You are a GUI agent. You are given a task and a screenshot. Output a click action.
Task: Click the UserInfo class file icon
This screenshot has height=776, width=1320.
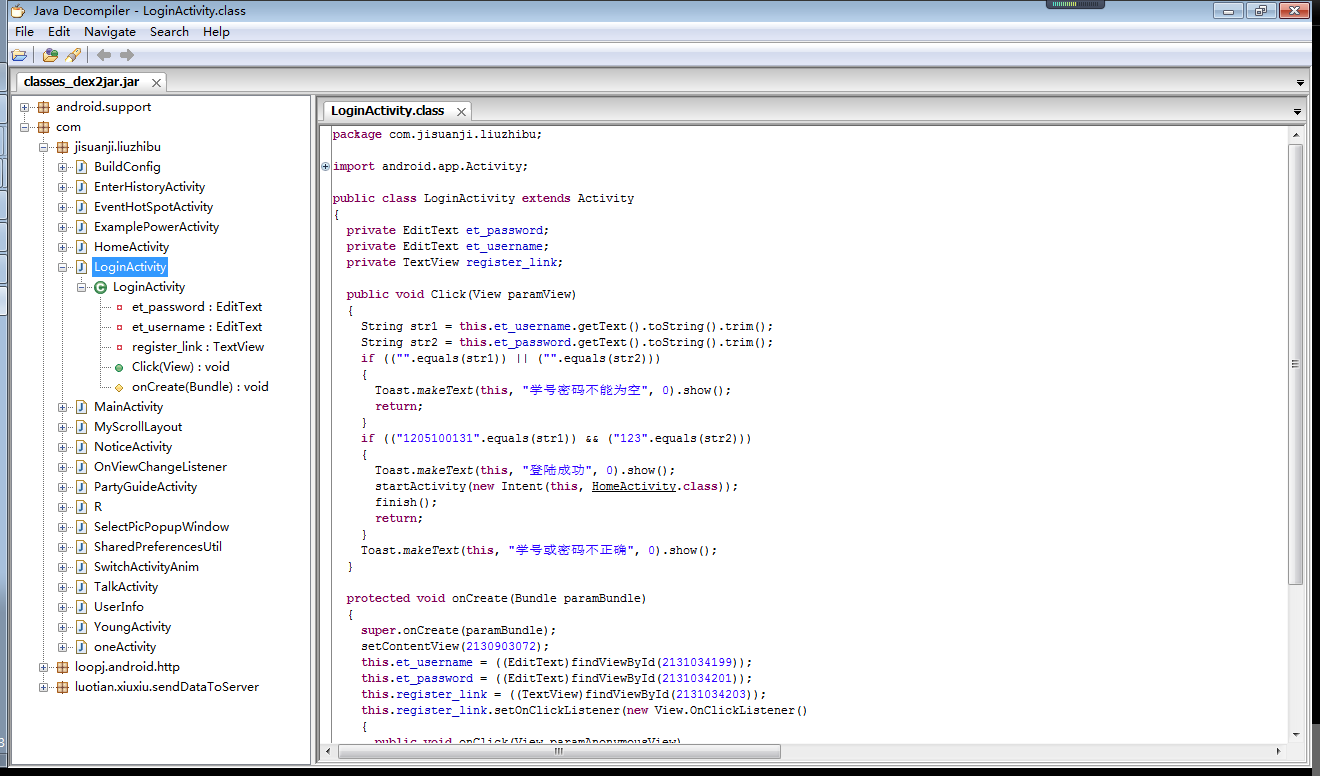[x=82, y=607]
